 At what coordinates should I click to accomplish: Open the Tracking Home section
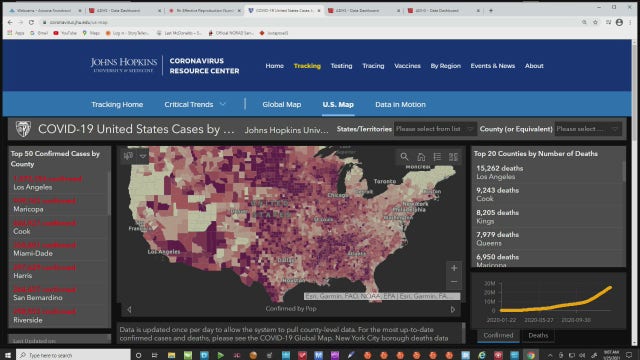[x=117, y=104]
